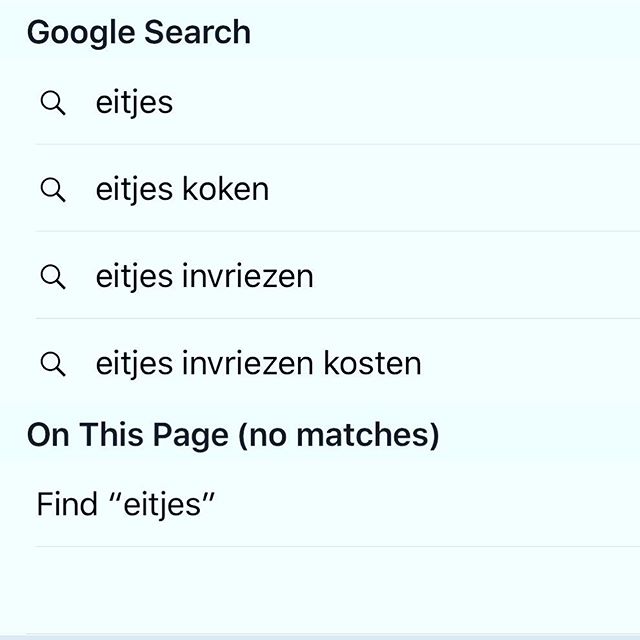Click the search icon next to "eitjes koken"
Viewport: 640px width, 640px height.
tap(53, 189)
